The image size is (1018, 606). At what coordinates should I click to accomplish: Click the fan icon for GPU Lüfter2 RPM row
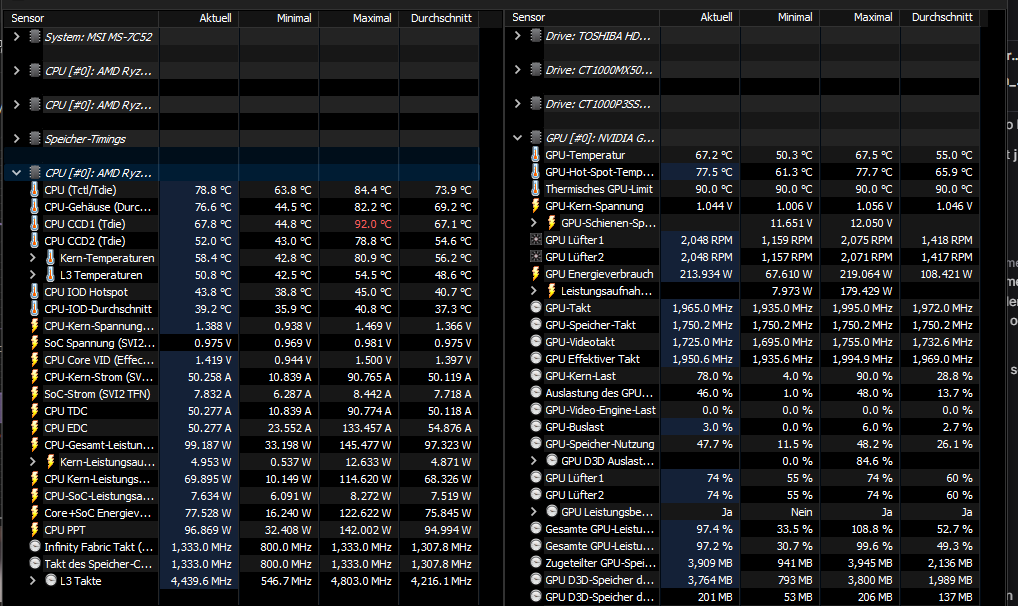536,257
